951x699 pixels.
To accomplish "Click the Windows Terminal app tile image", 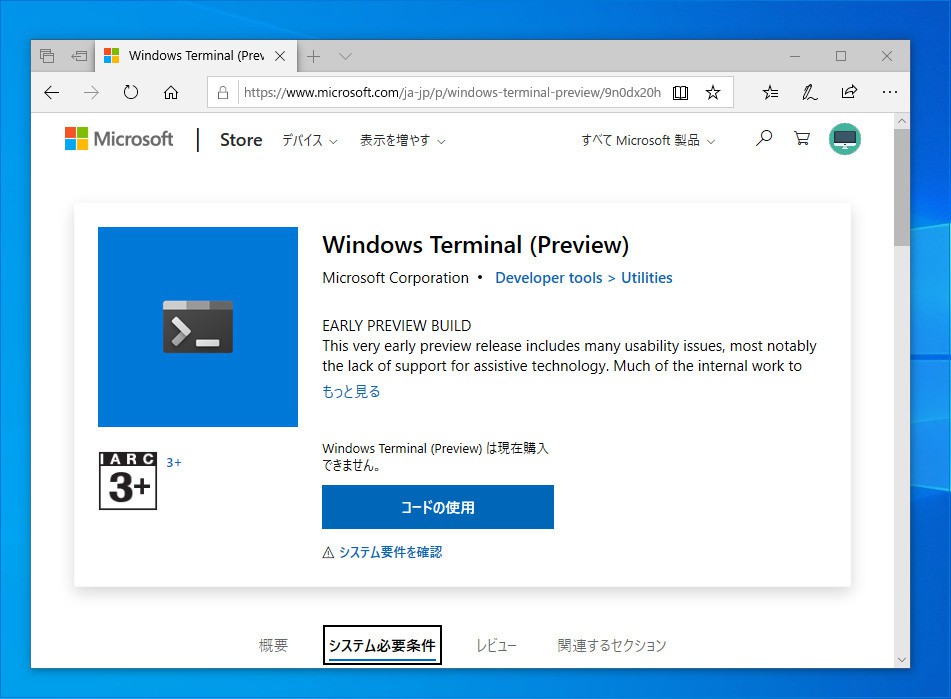I will pos(198,327).
